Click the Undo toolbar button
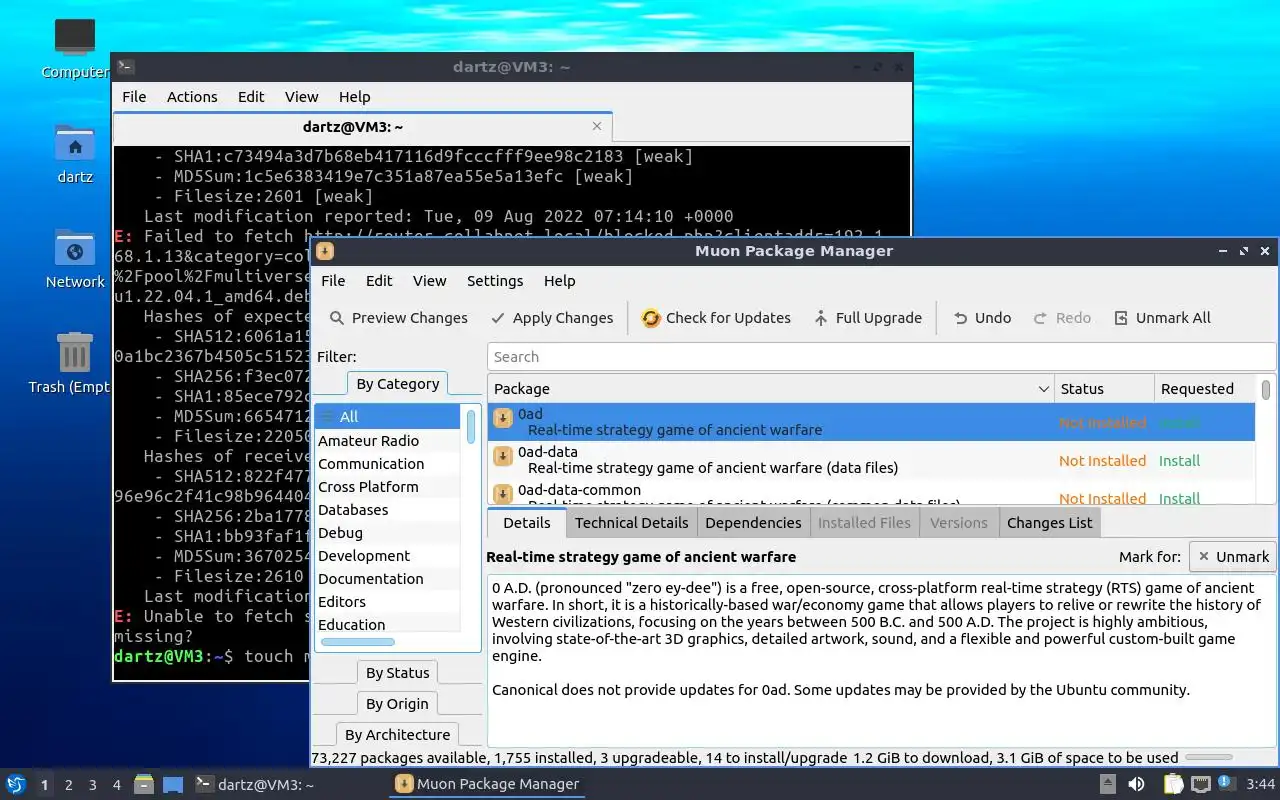This screenshot has height=800, width=1280. pos(982,318)
